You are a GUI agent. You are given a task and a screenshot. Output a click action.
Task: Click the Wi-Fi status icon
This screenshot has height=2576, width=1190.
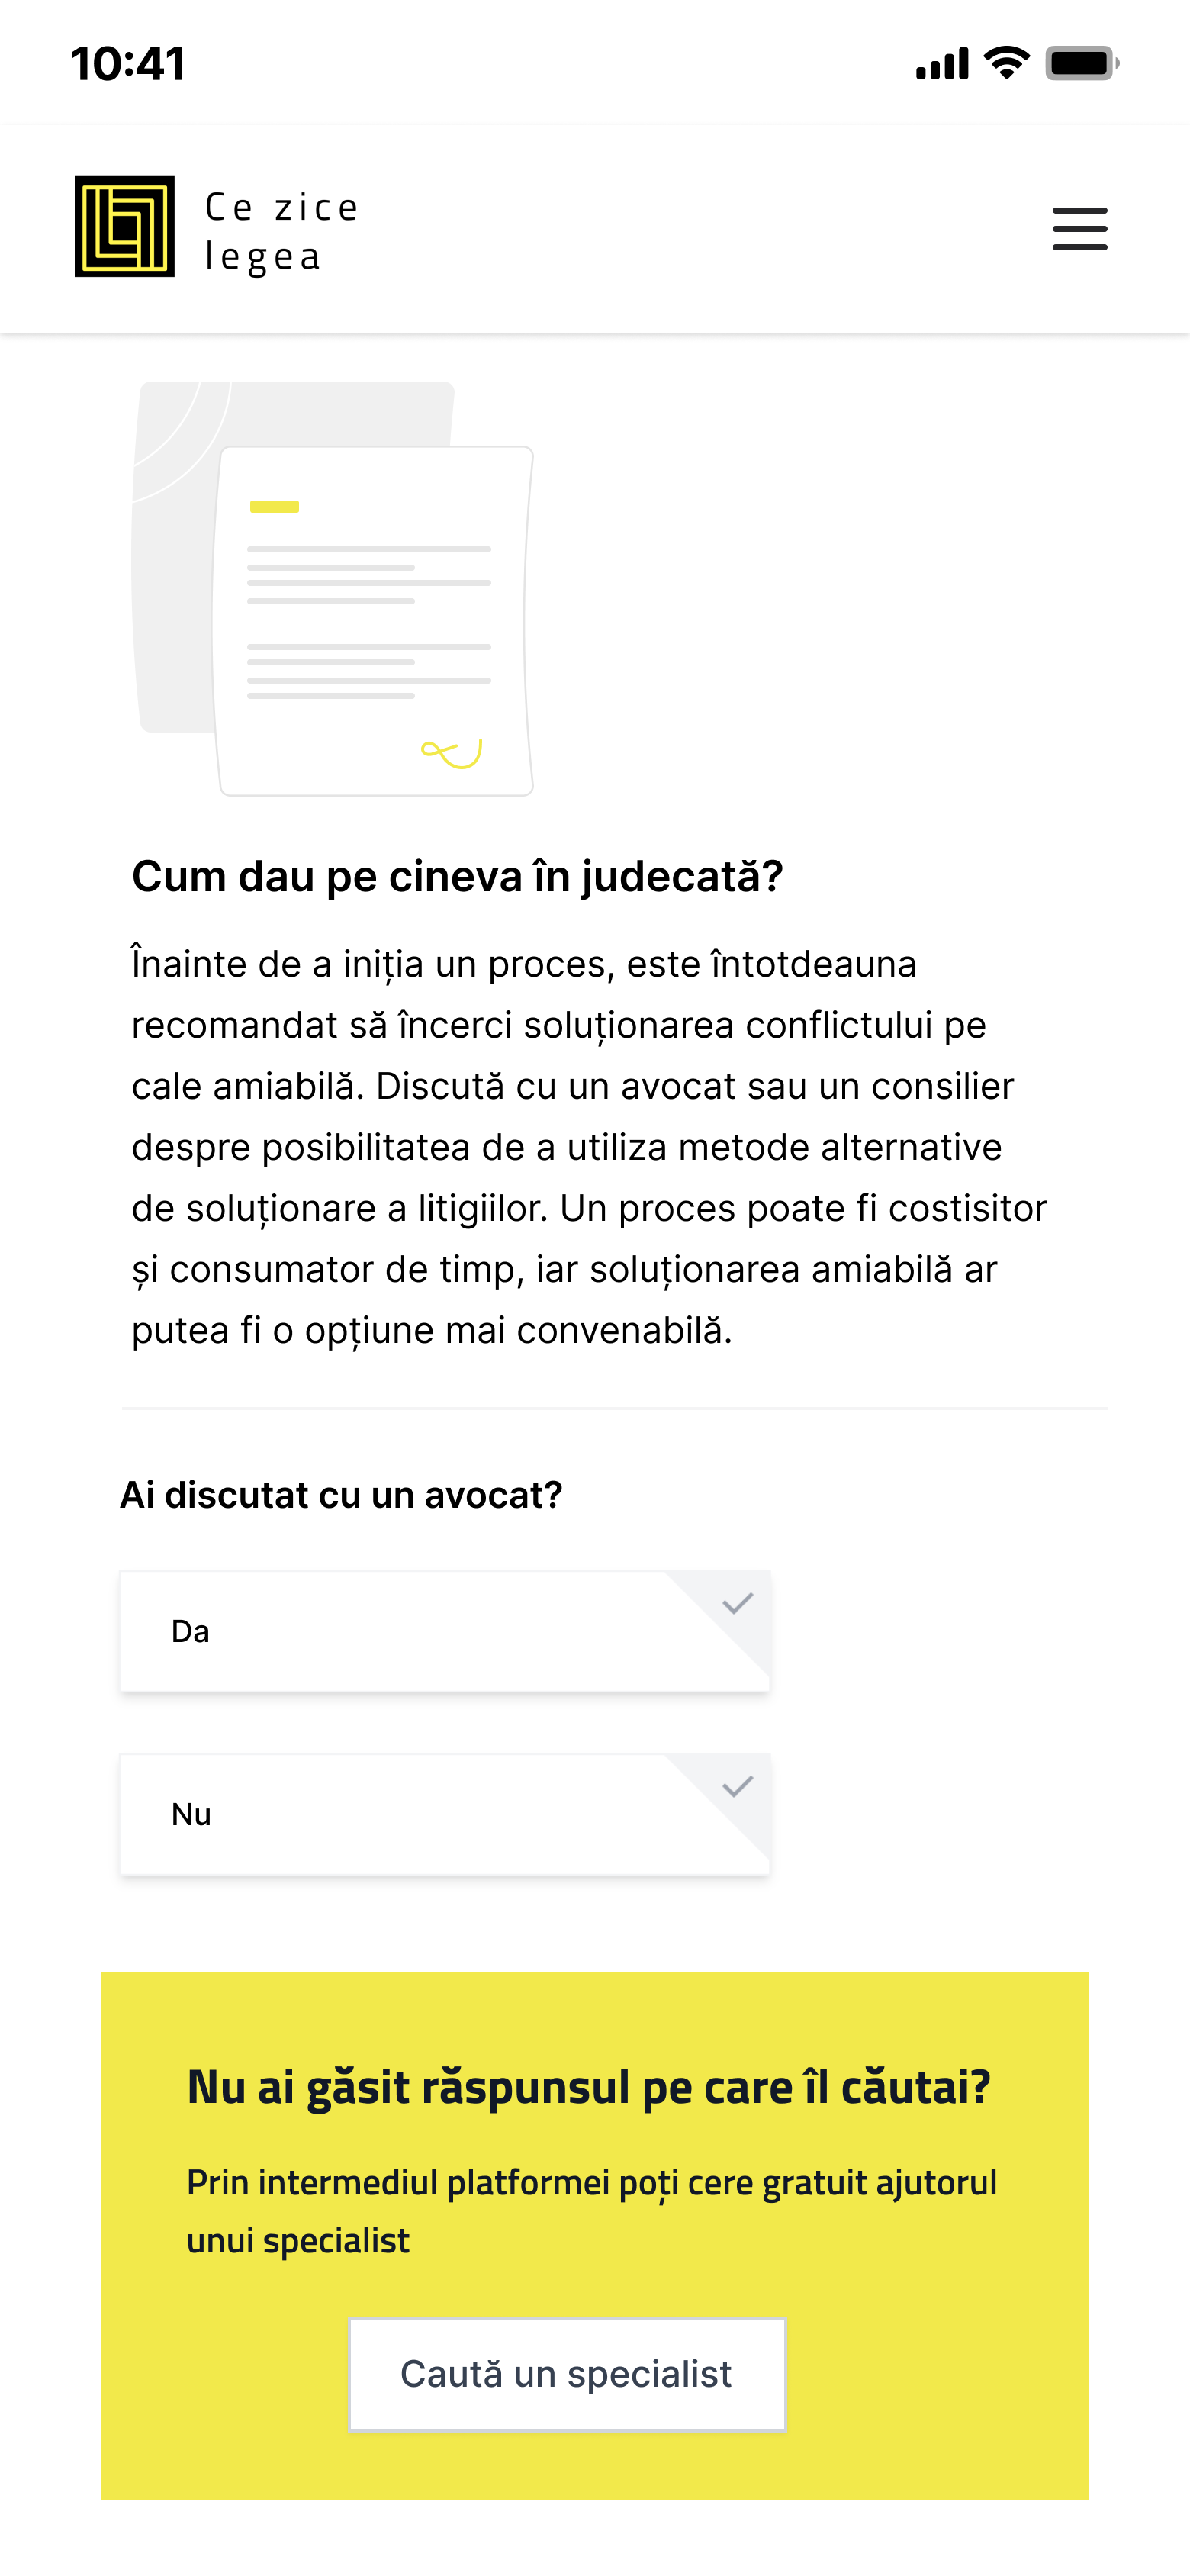tap(1006, 63)
